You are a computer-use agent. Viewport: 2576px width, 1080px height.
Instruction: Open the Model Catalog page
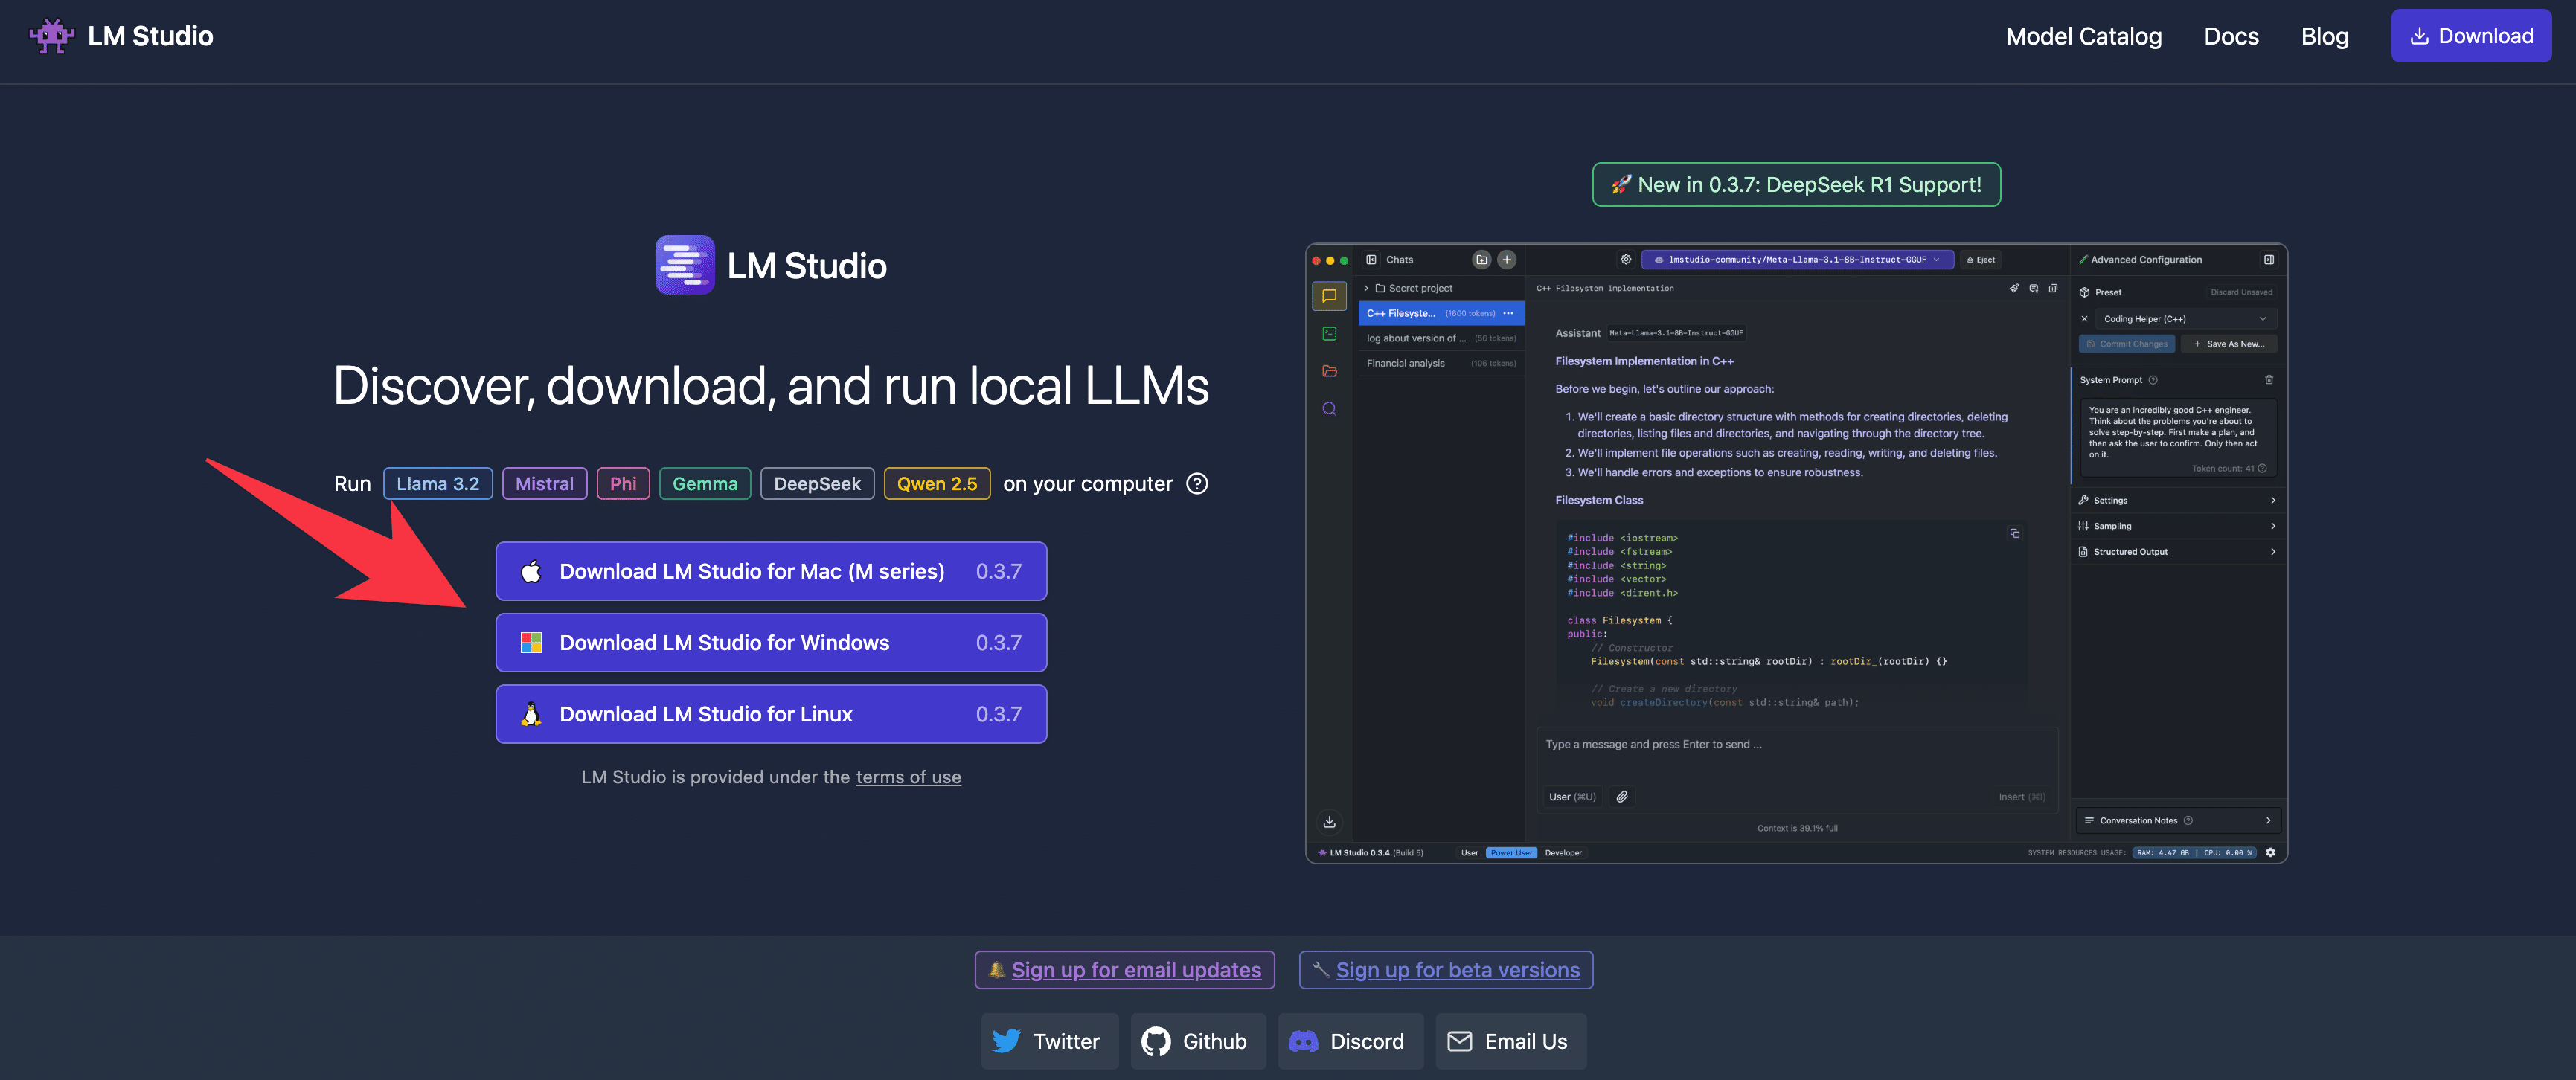point(2083,36)
